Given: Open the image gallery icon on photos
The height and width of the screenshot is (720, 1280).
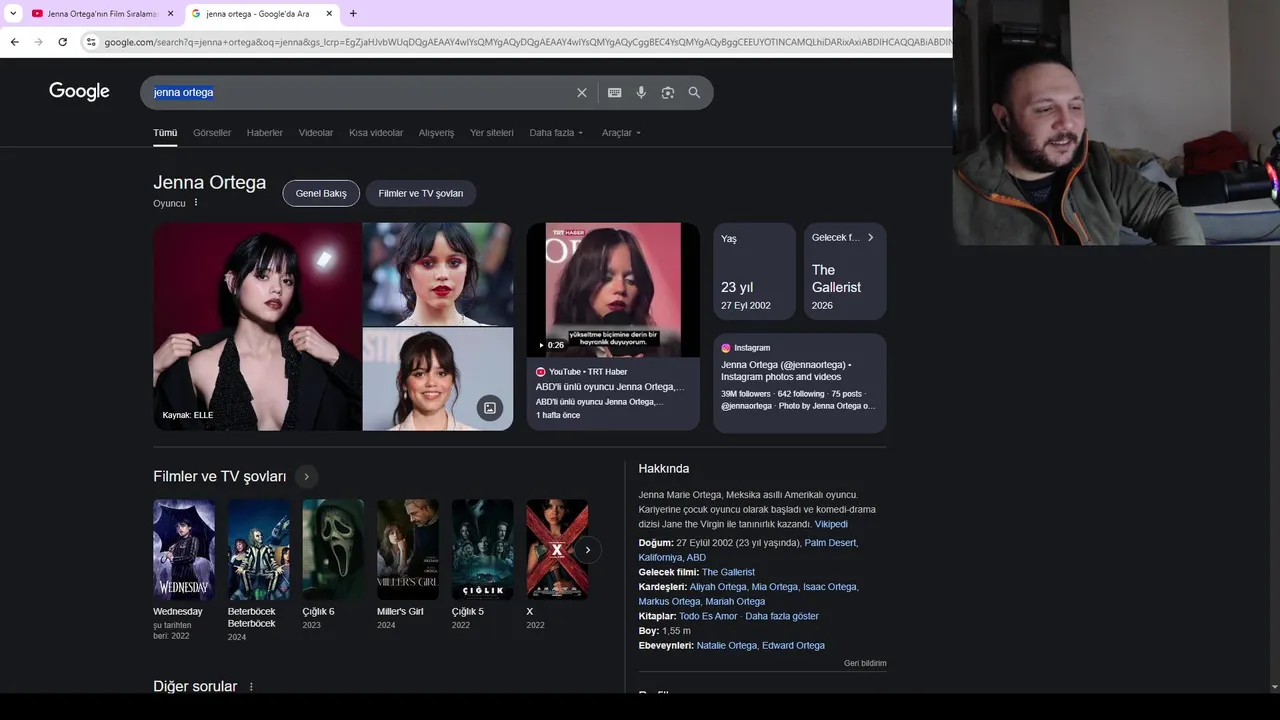Looking at the screenshot, I should click(x=490, y=408).
